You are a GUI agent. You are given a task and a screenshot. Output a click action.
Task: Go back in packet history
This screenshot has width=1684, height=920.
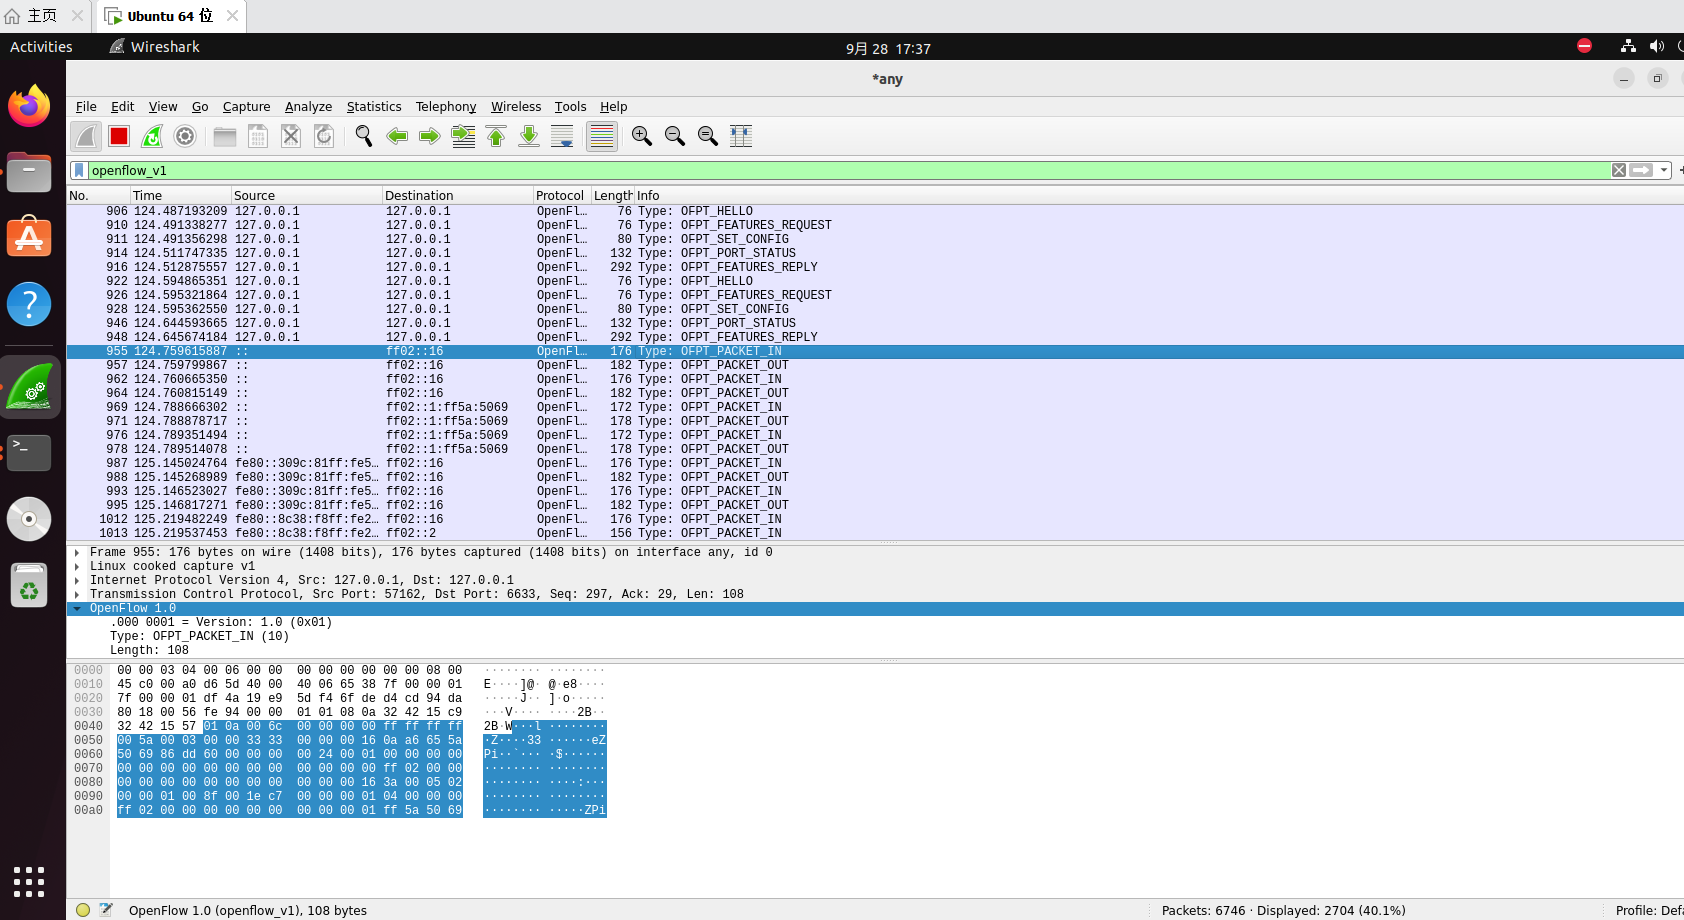(x=397, y=136)
